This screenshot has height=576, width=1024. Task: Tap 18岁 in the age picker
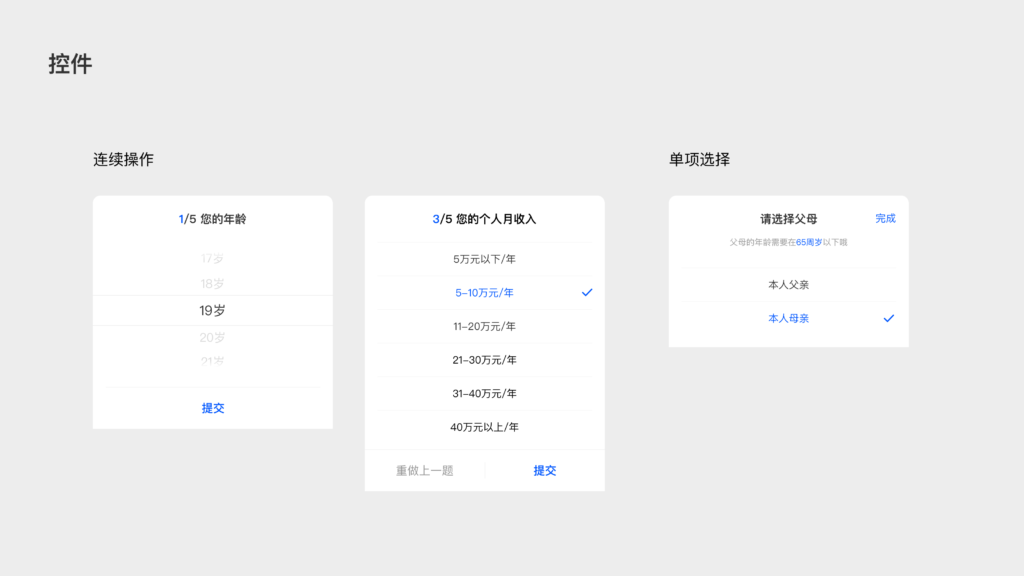point(212,284)
